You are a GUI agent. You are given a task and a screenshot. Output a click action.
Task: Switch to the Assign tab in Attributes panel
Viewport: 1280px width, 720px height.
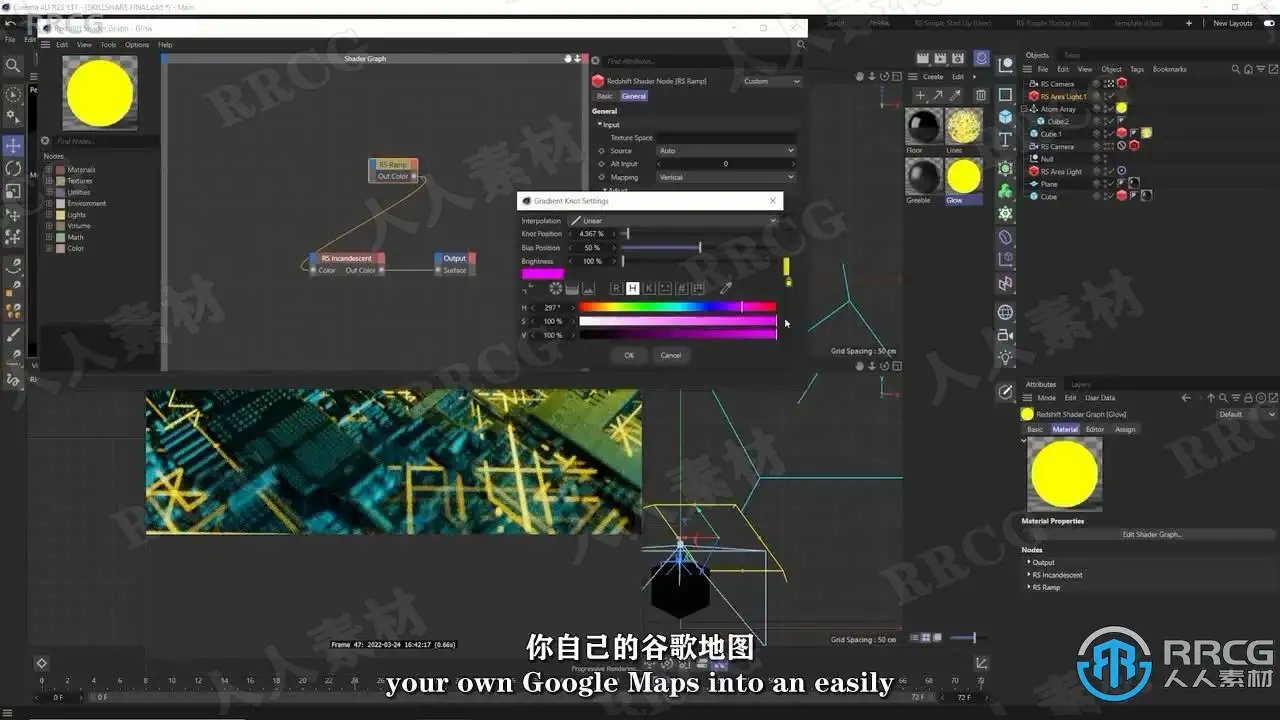(1125, 429)
